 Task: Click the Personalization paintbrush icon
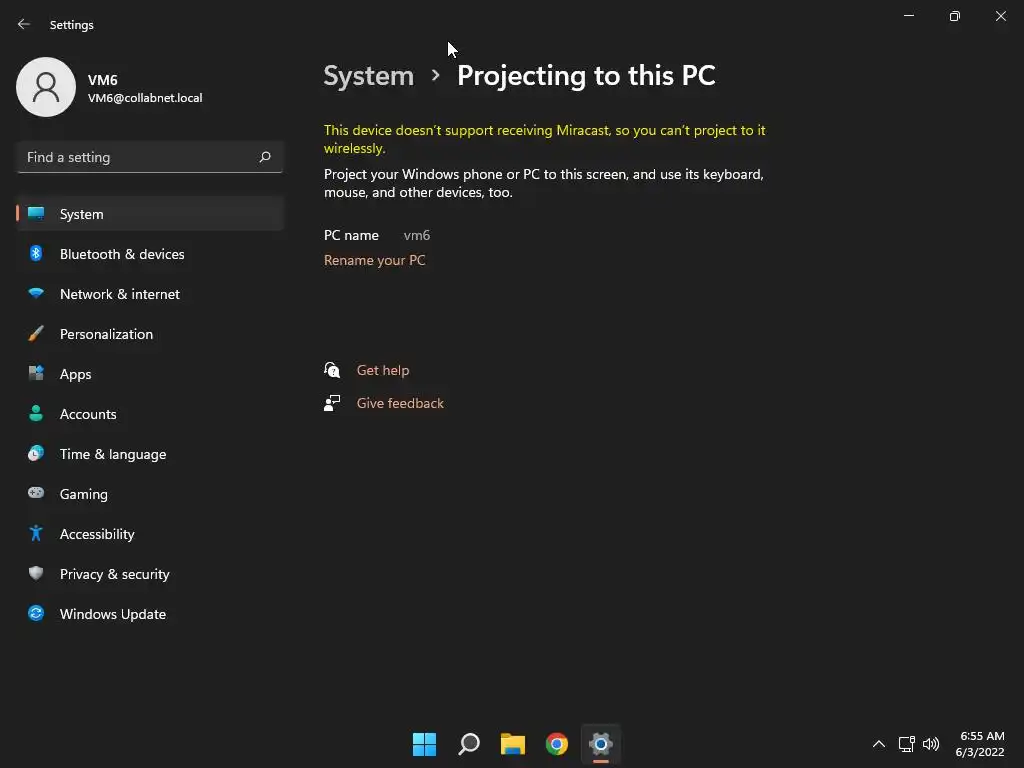[x=36, y=334]
